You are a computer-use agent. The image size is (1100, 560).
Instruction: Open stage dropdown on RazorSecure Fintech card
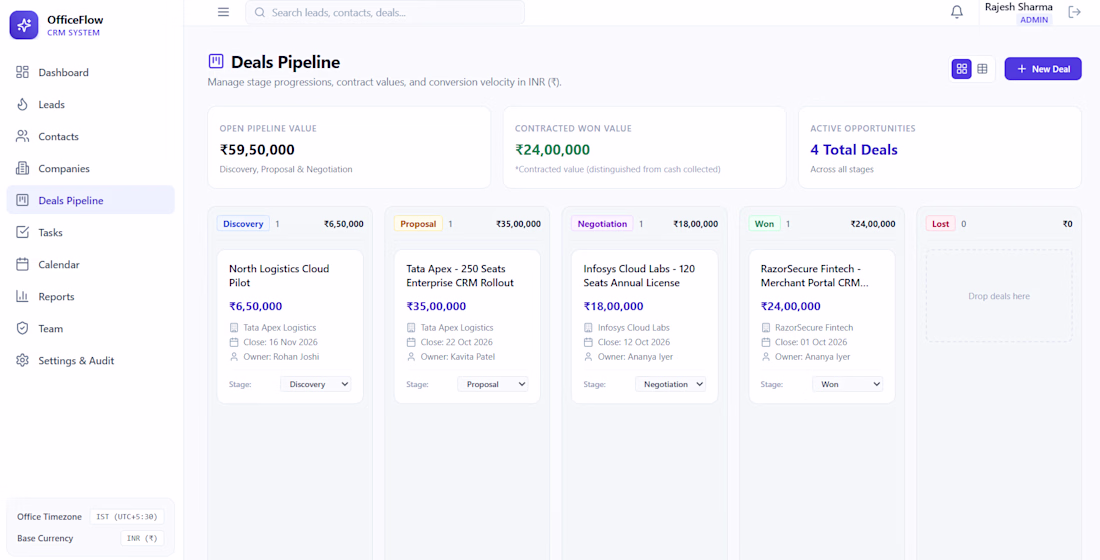tap(847, 384)
